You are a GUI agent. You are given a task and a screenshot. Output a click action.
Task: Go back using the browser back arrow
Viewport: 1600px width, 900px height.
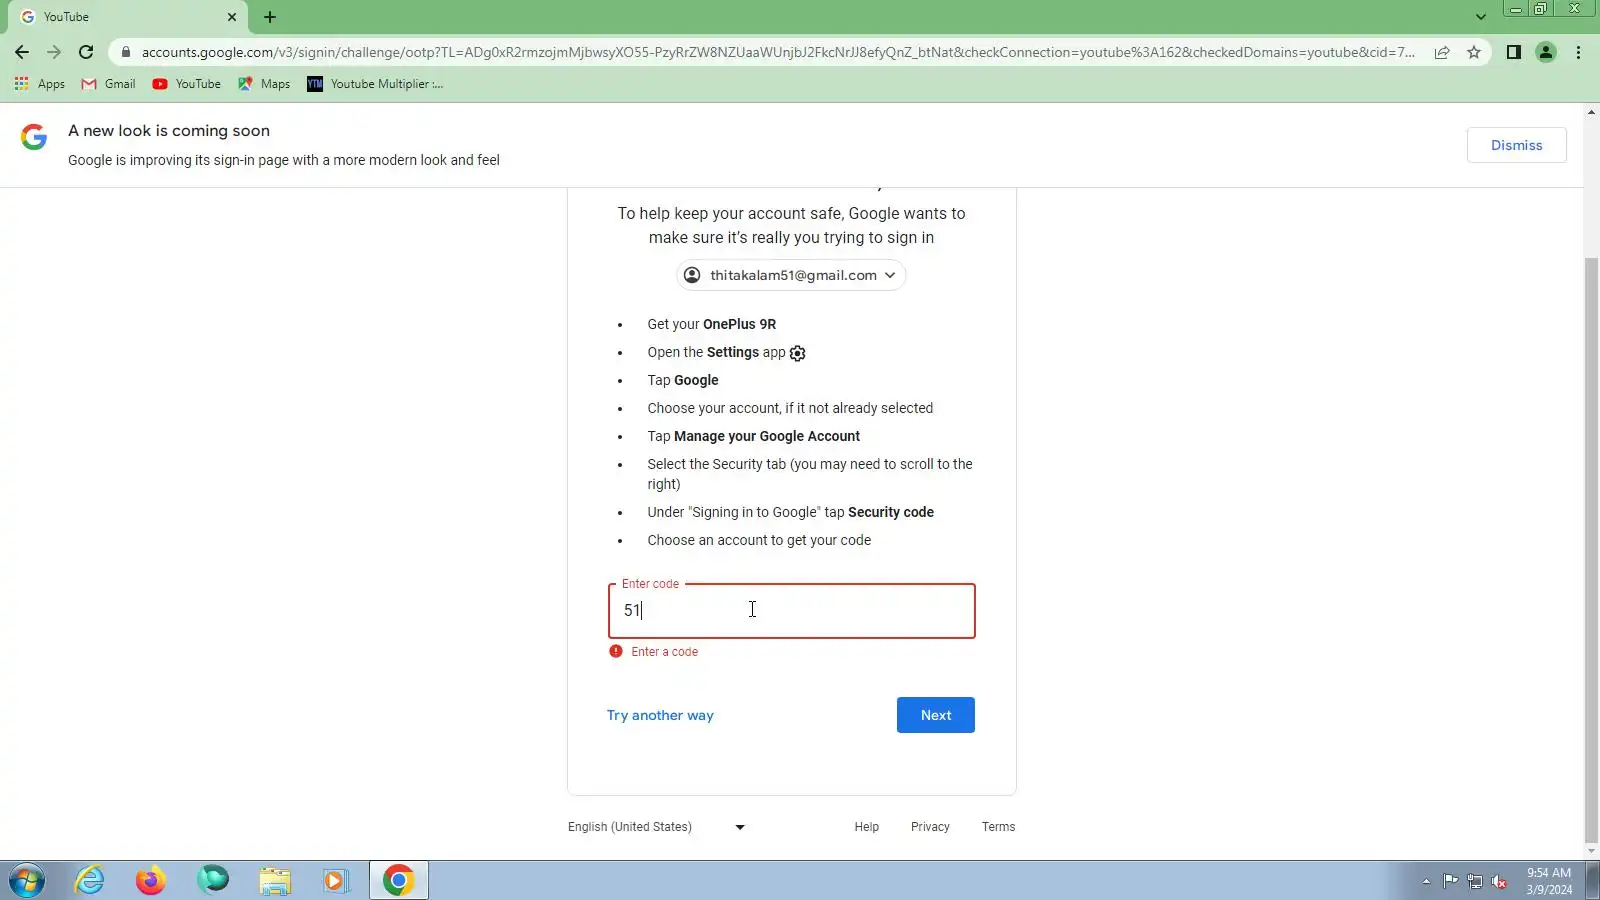[22, 52]
